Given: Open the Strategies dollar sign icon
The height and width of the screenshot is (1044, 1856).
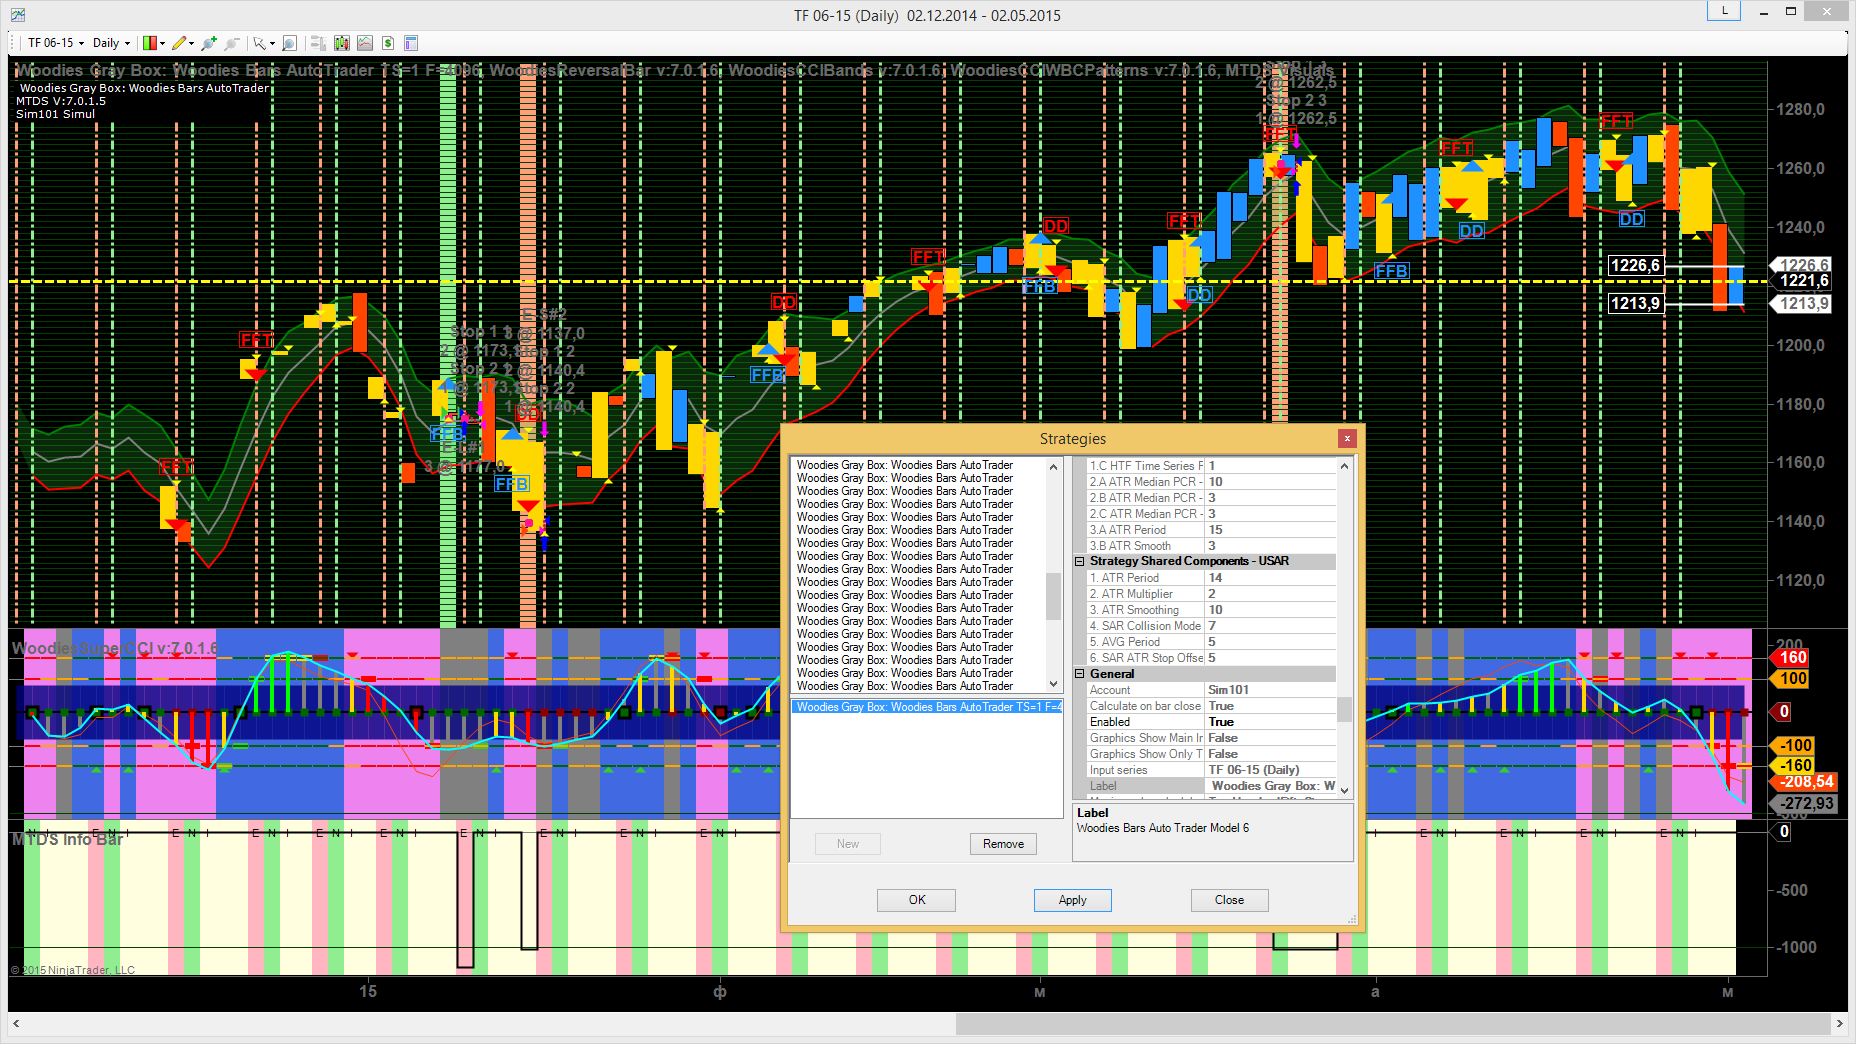Looking at the screenshot, I should tap(388, 43).
